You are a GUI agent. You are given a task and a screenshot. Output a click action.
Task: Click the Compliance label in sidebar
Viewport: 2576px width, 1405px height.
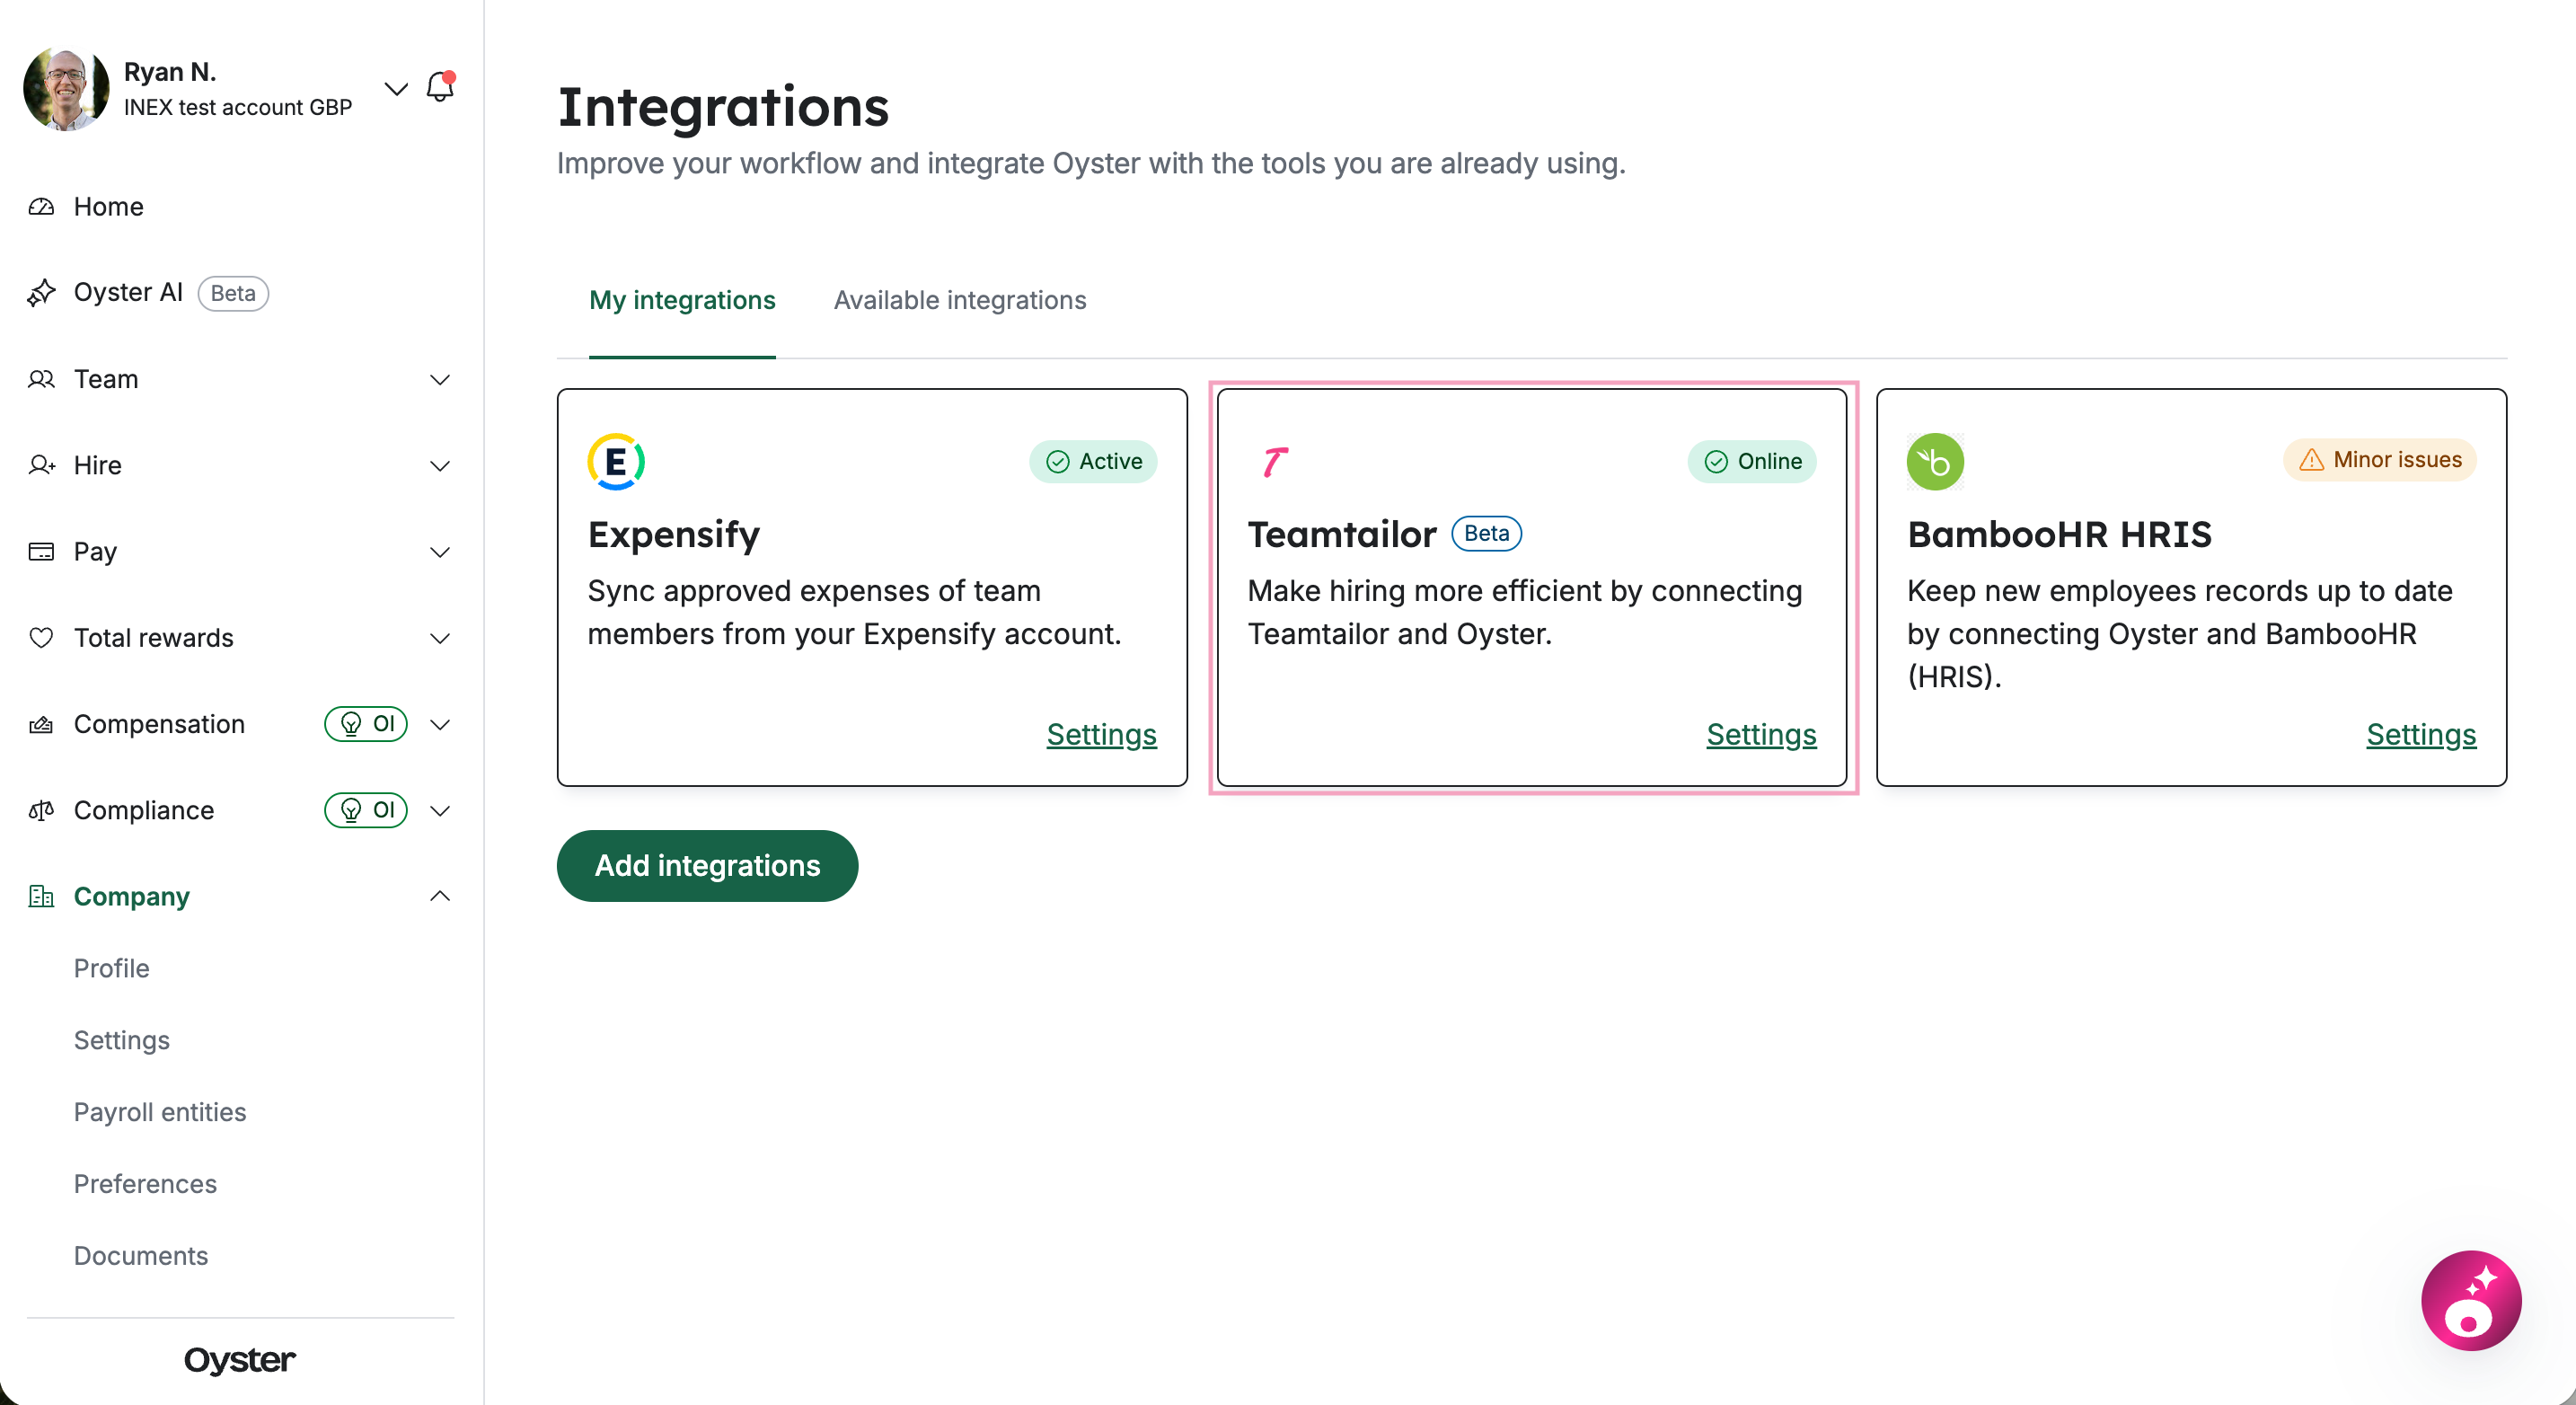144,810
